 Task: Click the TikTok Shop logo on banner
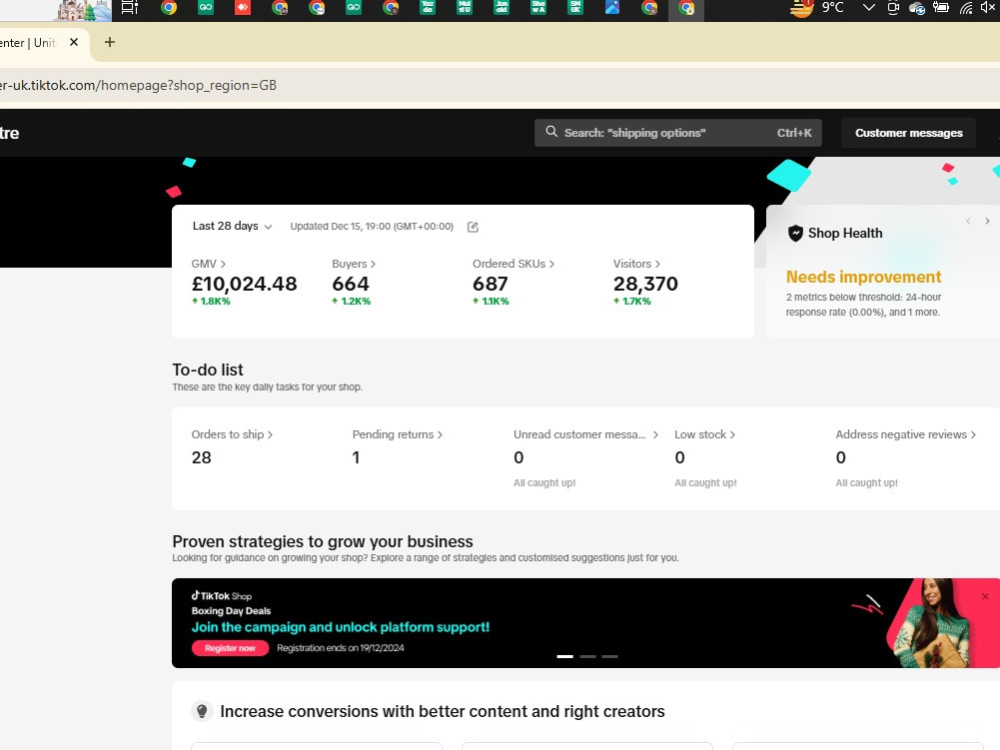(221, 596)
